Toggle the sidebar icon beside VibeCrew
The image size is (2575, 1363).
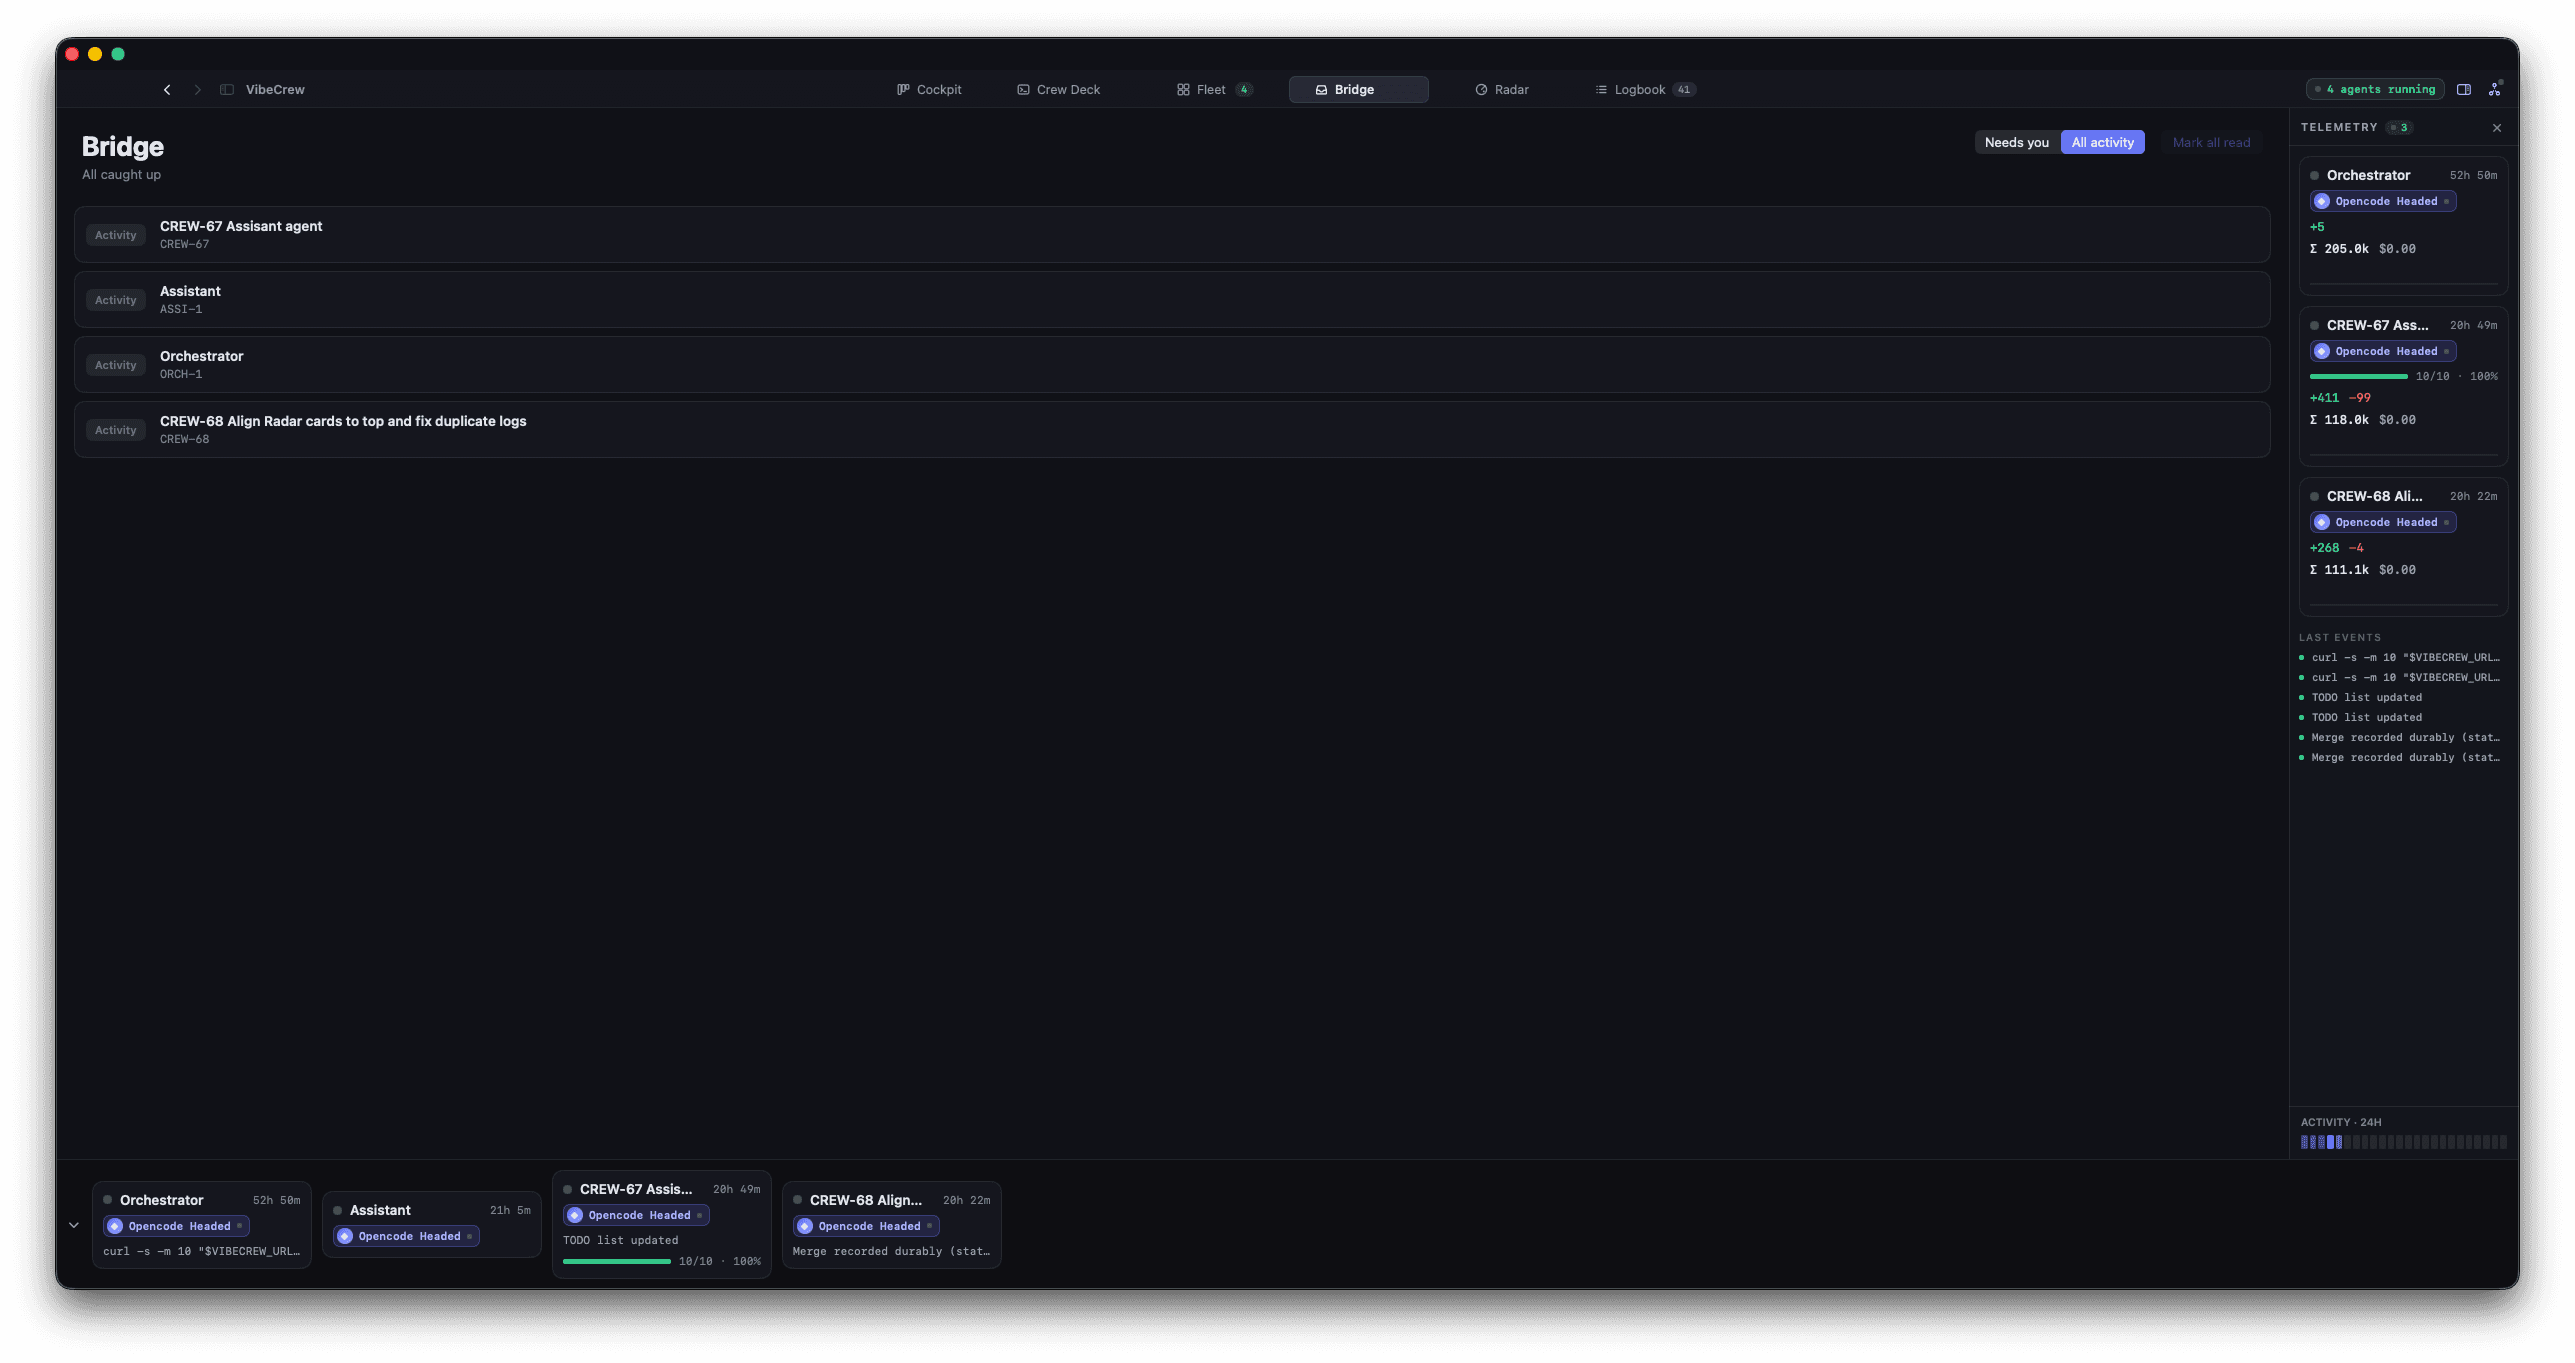pos(227,90)
